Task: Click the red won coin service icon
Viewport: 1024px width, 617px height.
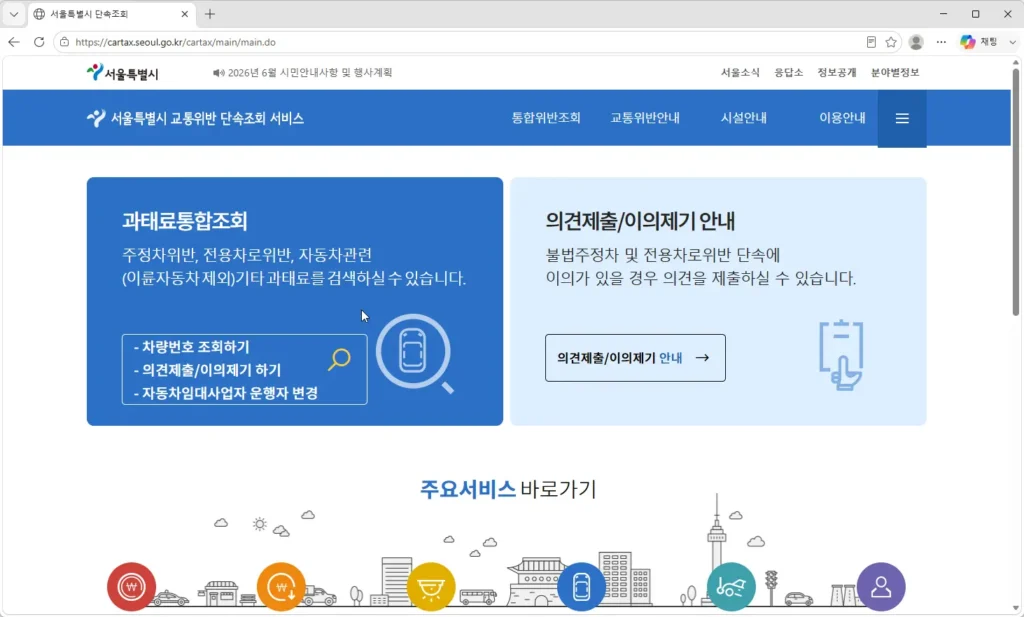Action: pyautogui.click(x=131, y=586)
